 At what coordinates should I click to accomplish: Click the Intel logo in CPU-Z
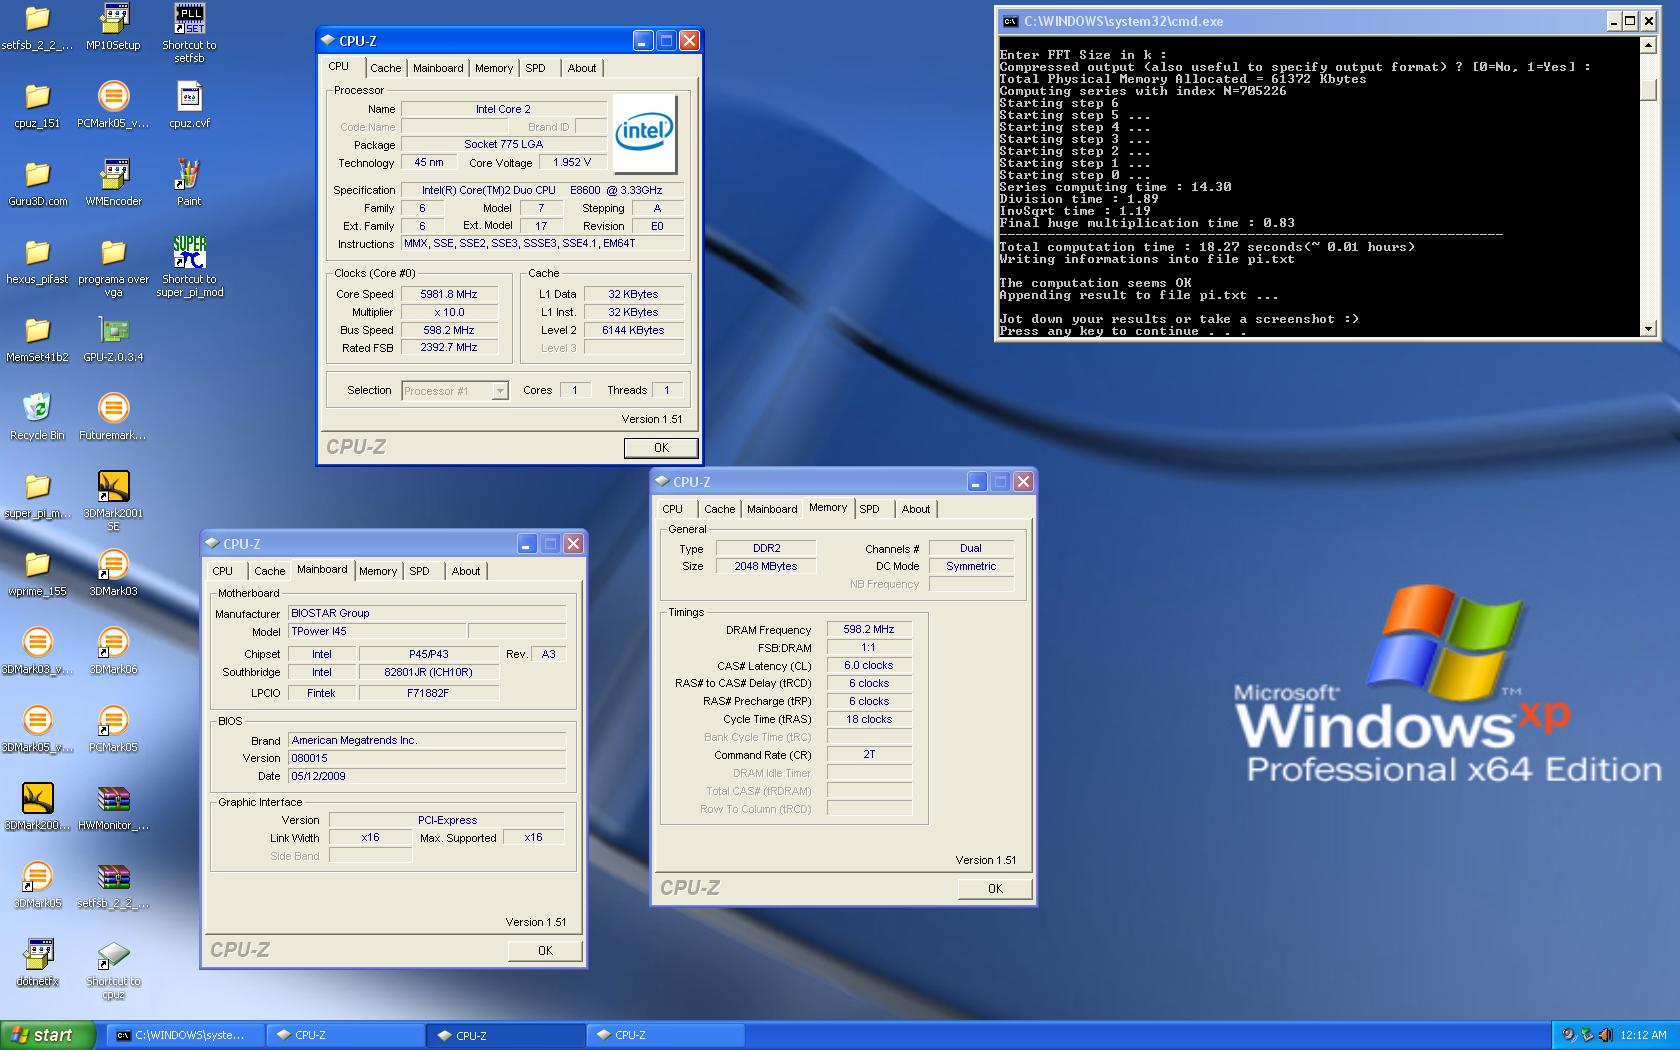coord(644,134)
